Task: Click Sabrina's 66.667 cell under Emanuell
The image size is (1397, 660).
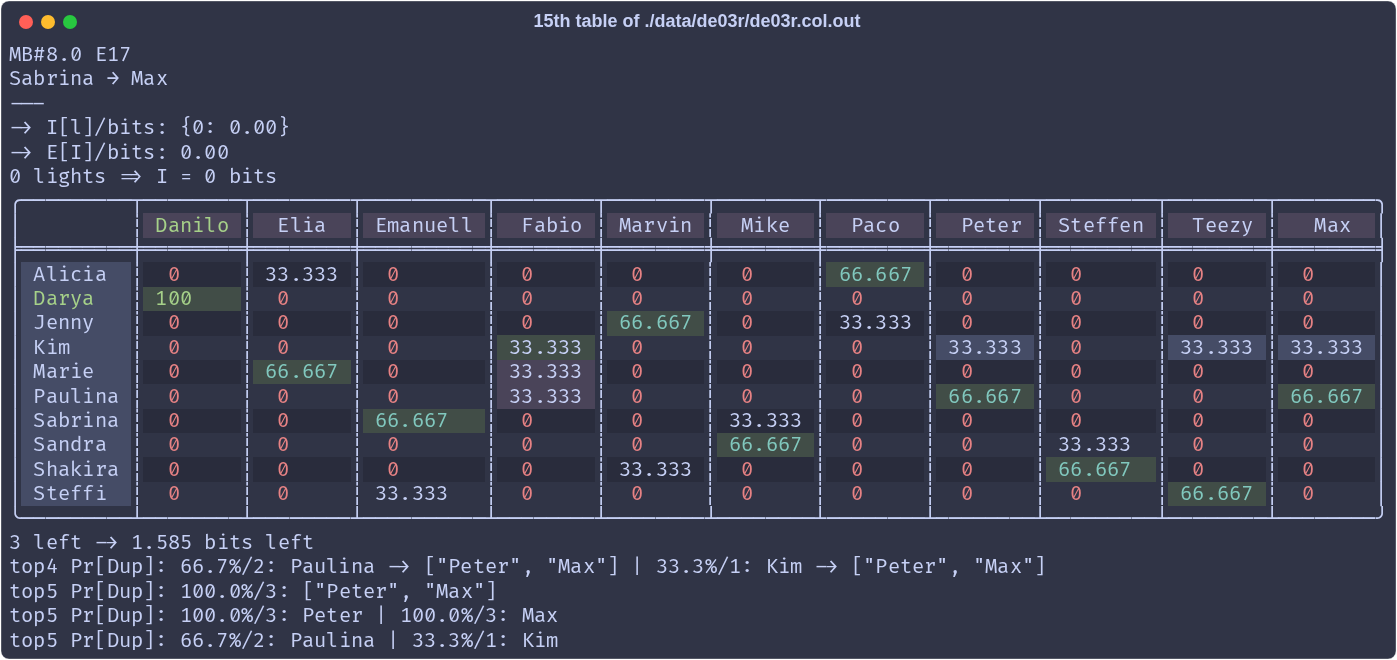Action: pos(424,421)
